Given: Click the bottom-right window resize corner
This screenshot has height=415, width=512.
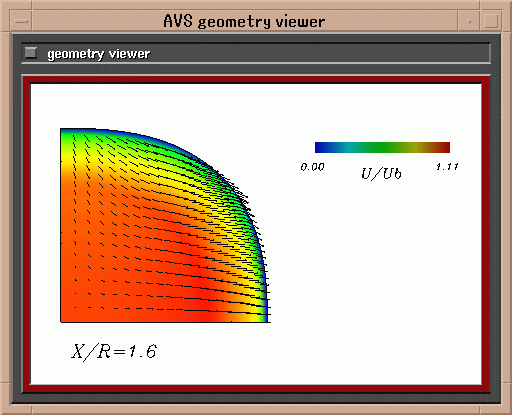Looking at the screenshot, I should [506, 409].
